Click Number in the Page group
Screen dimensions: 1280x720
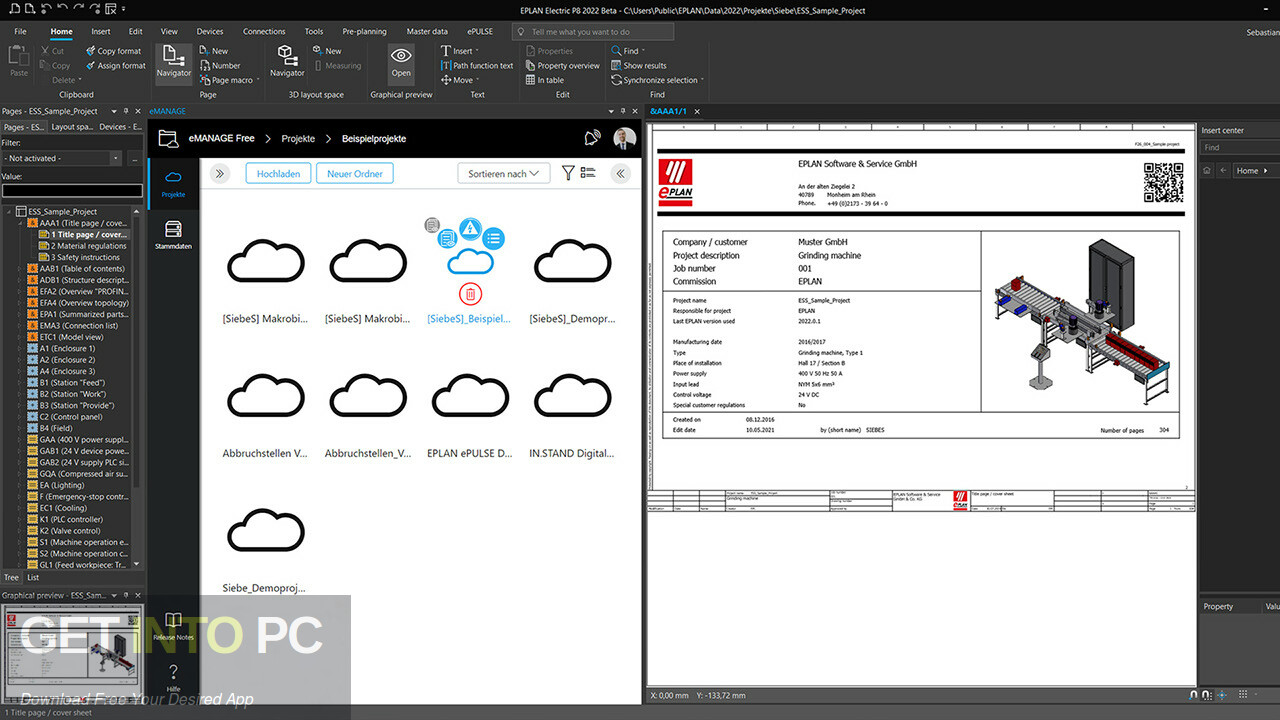point(219,66)
